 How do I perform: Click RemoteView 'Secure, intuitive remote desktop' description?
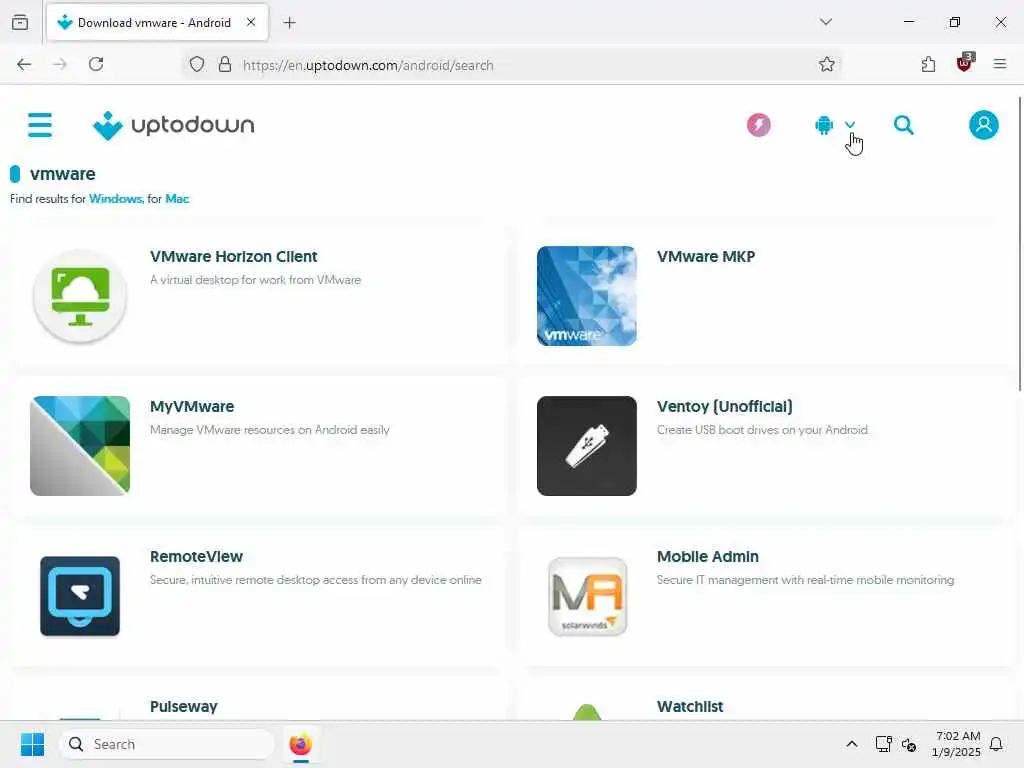point(315,580)
